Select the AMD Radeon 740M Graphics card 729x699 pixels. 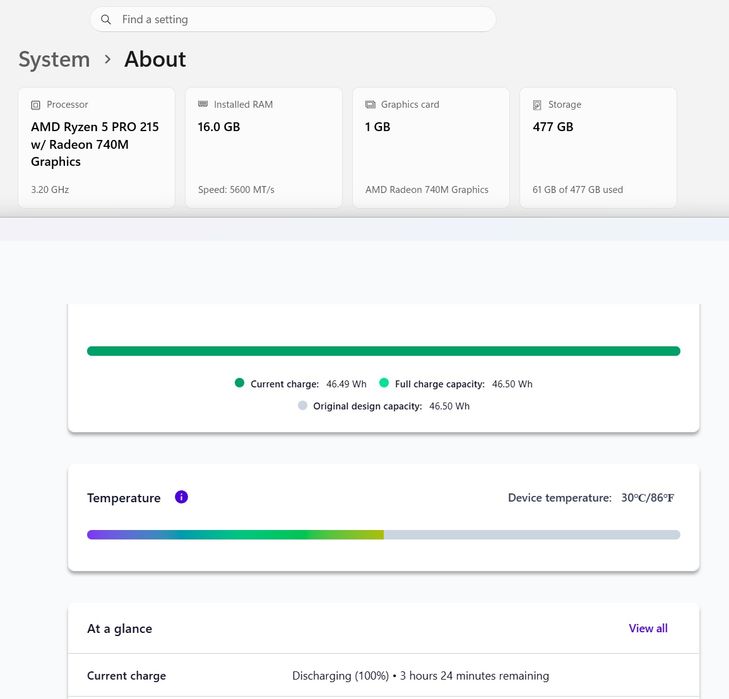point(431,147)
